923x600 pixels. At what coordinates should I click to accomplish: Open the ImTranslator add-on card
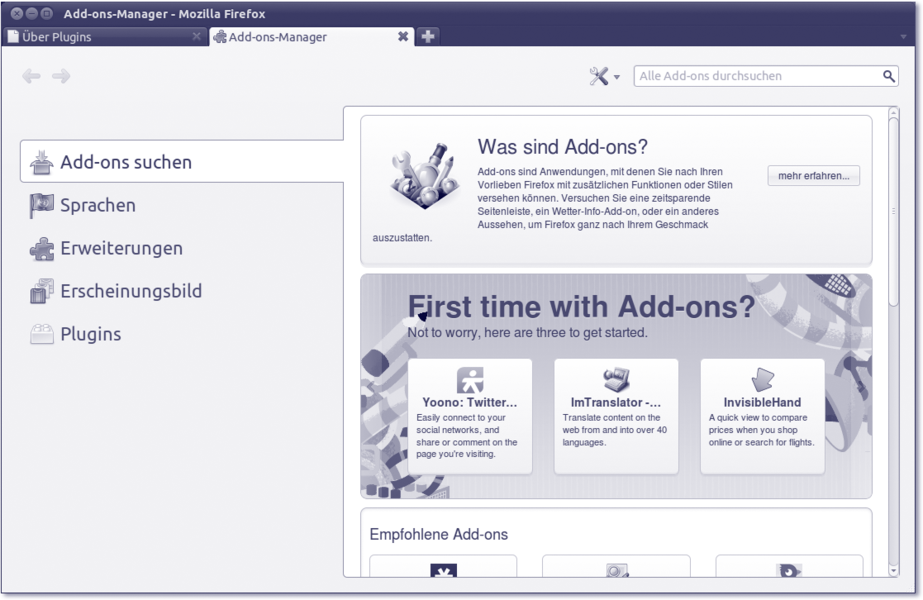616,416
